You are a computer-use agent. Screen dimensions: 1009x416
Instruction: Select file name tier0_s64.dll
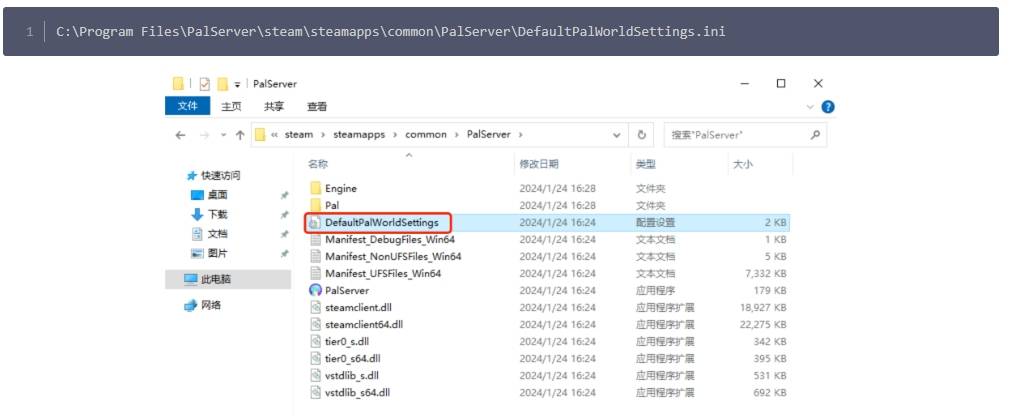click(353, 358)
